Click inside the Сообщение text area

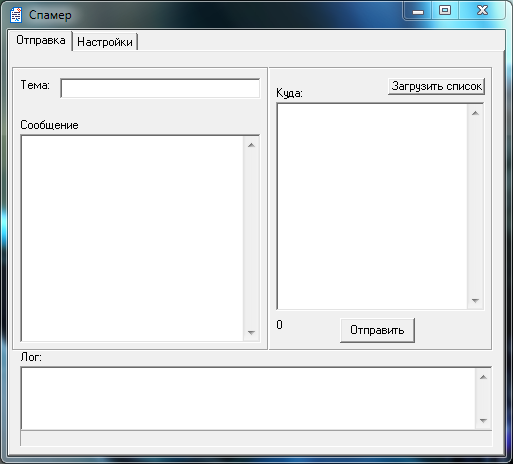point(132,238)
